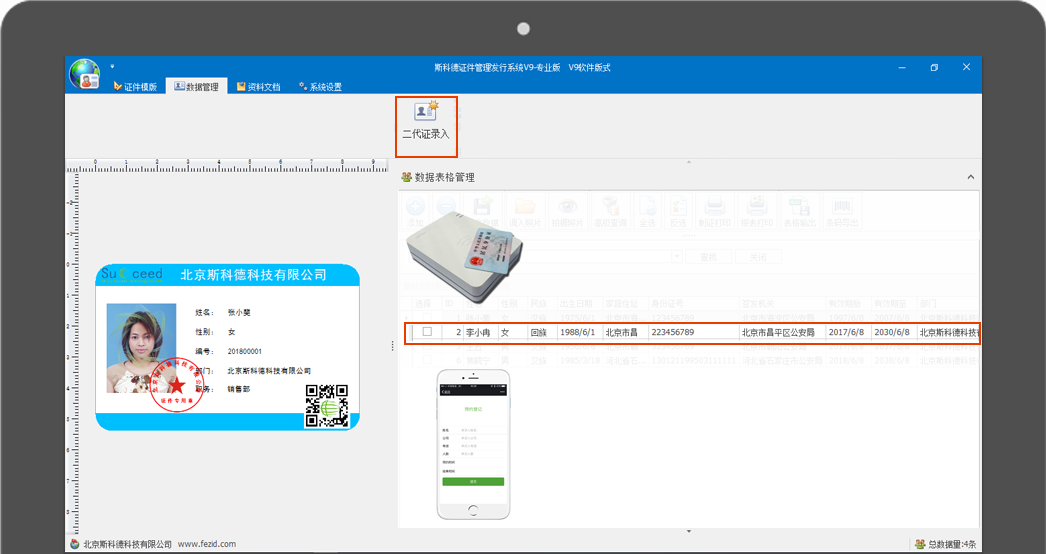Click the status bar globe icon beside 北京斯科德科技有限公司
The height and width of the screenshot is (554, 1046).
click(x=75, y=544)
